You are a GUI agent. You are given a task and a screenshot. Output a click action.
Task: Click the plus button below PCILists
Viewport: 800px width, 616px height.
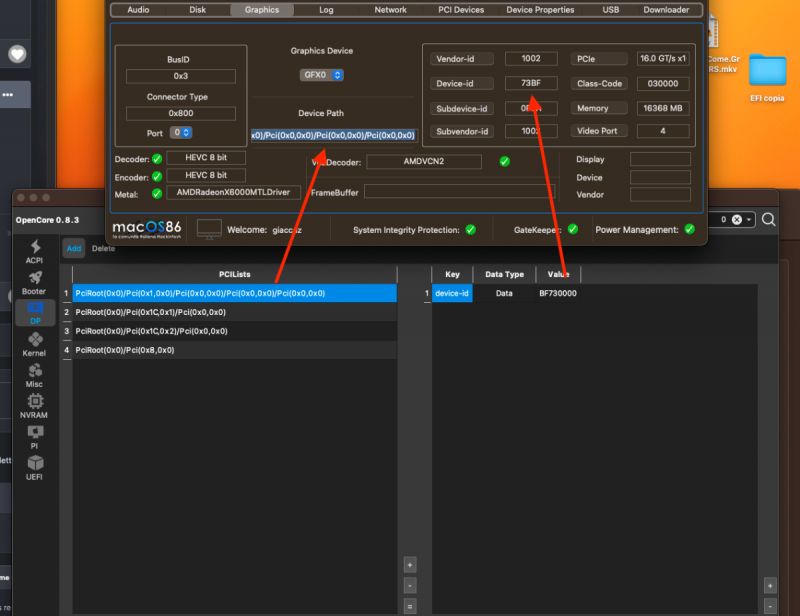pyautogui.click(x=410, y=565)
